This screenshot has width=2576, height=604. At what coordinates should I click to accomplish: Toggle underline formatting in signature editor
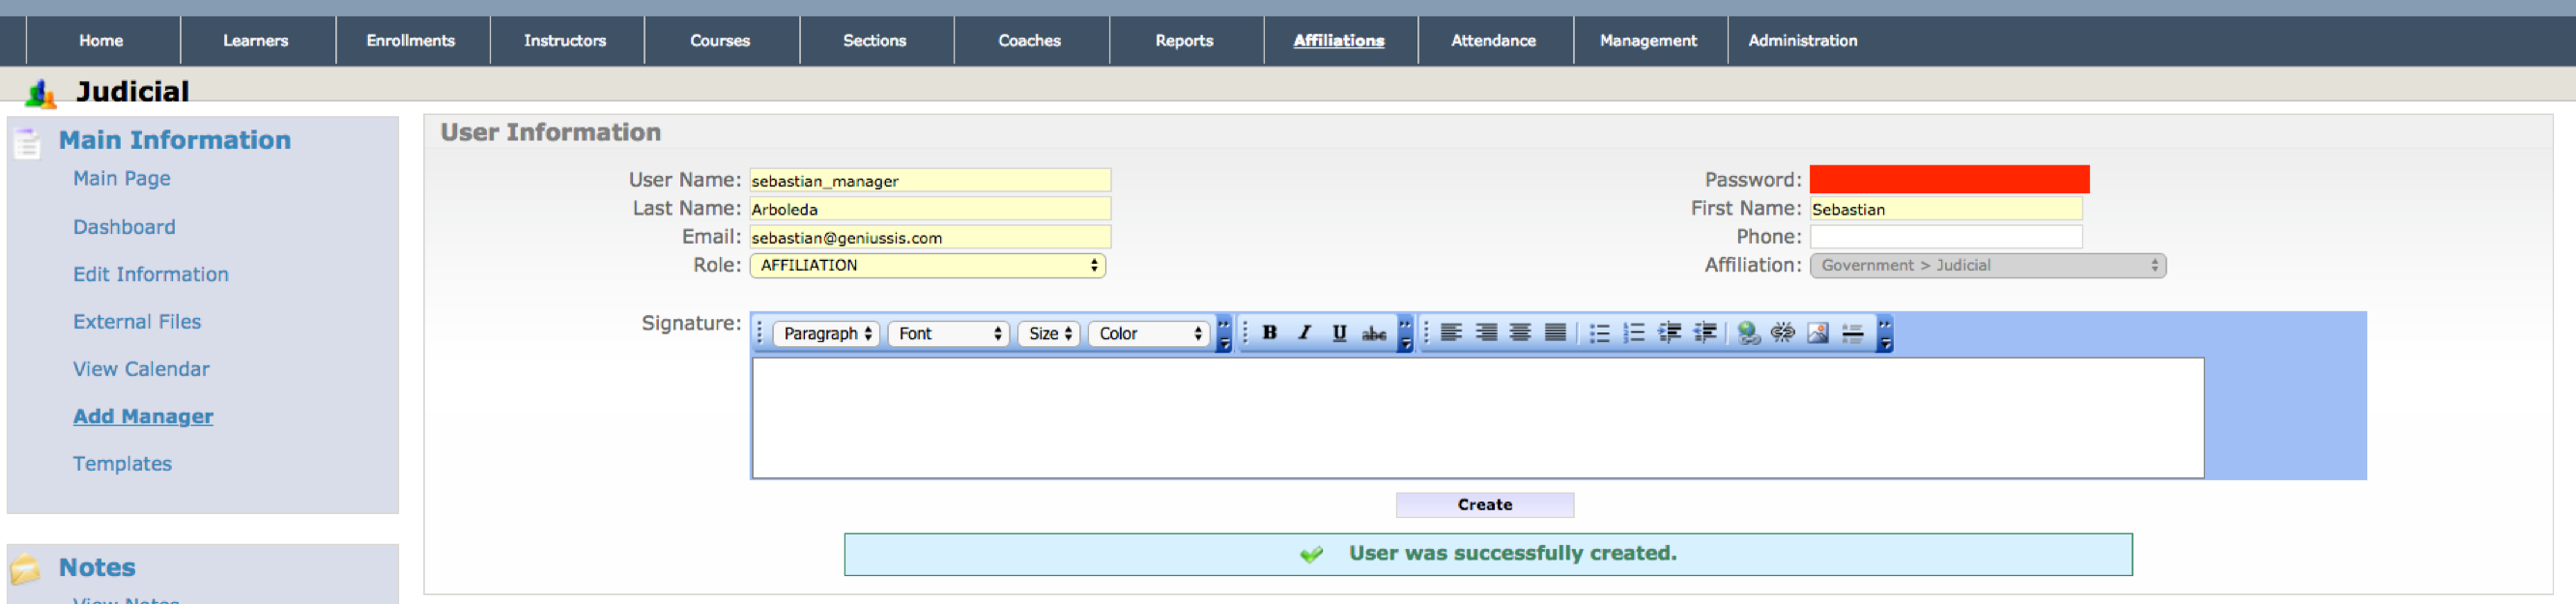tap(1339, 333)
